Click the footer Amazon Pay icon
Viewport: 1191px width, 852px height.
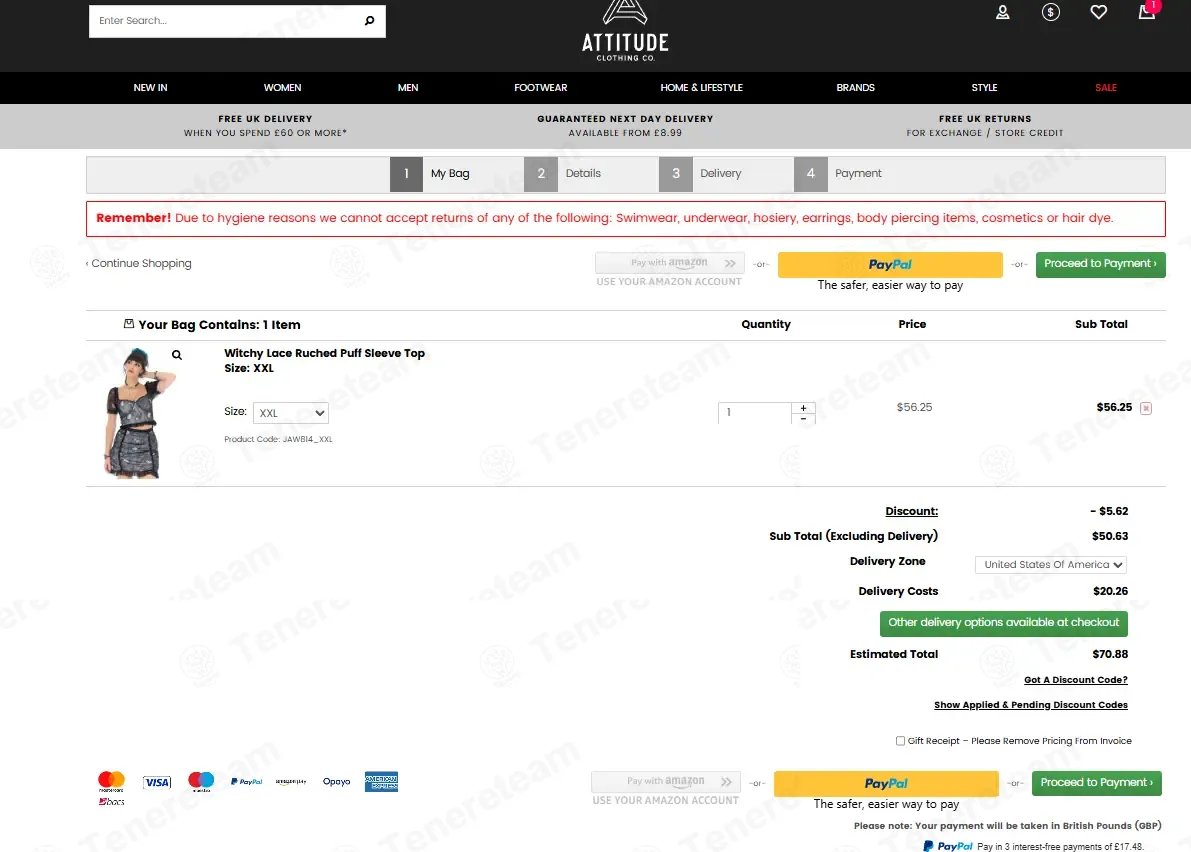(291, 781)
